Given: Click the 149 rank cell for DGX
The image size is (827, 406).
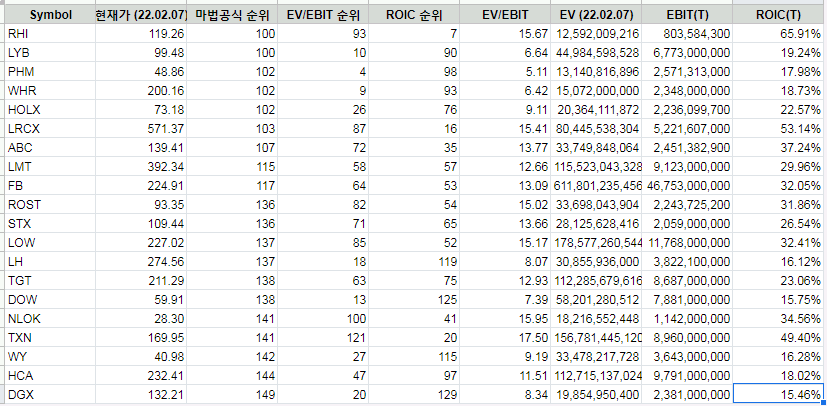Looking at the screenshot, I should 232,394.
